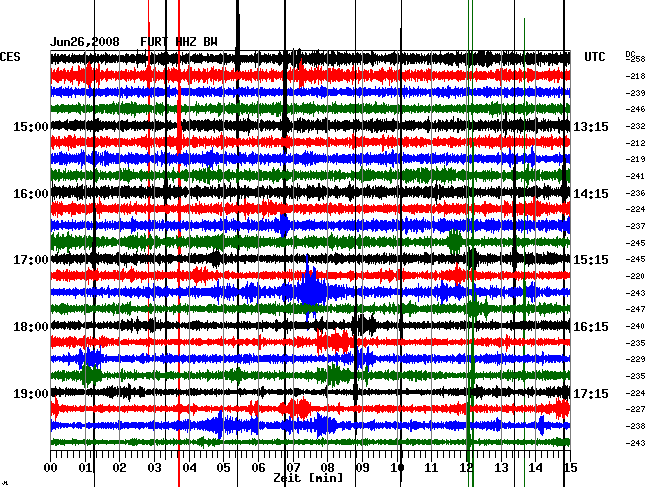This screenshot has width=650, height=494.
Task: Select the 14:15 UTC time label
Action: pos(591,194)
